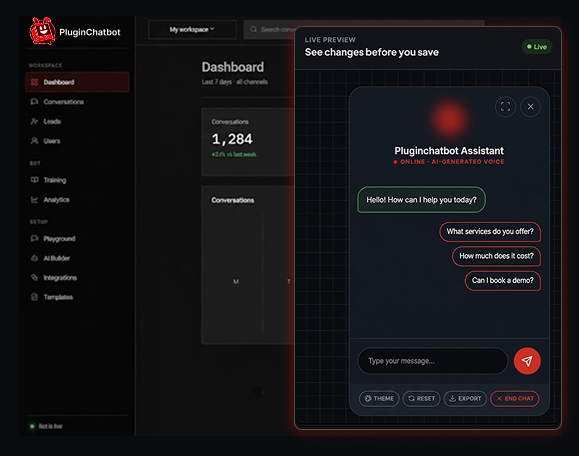
Task: Click the Online AI-generated voice status
Action: pyautogui.click(x=449, y=162)
